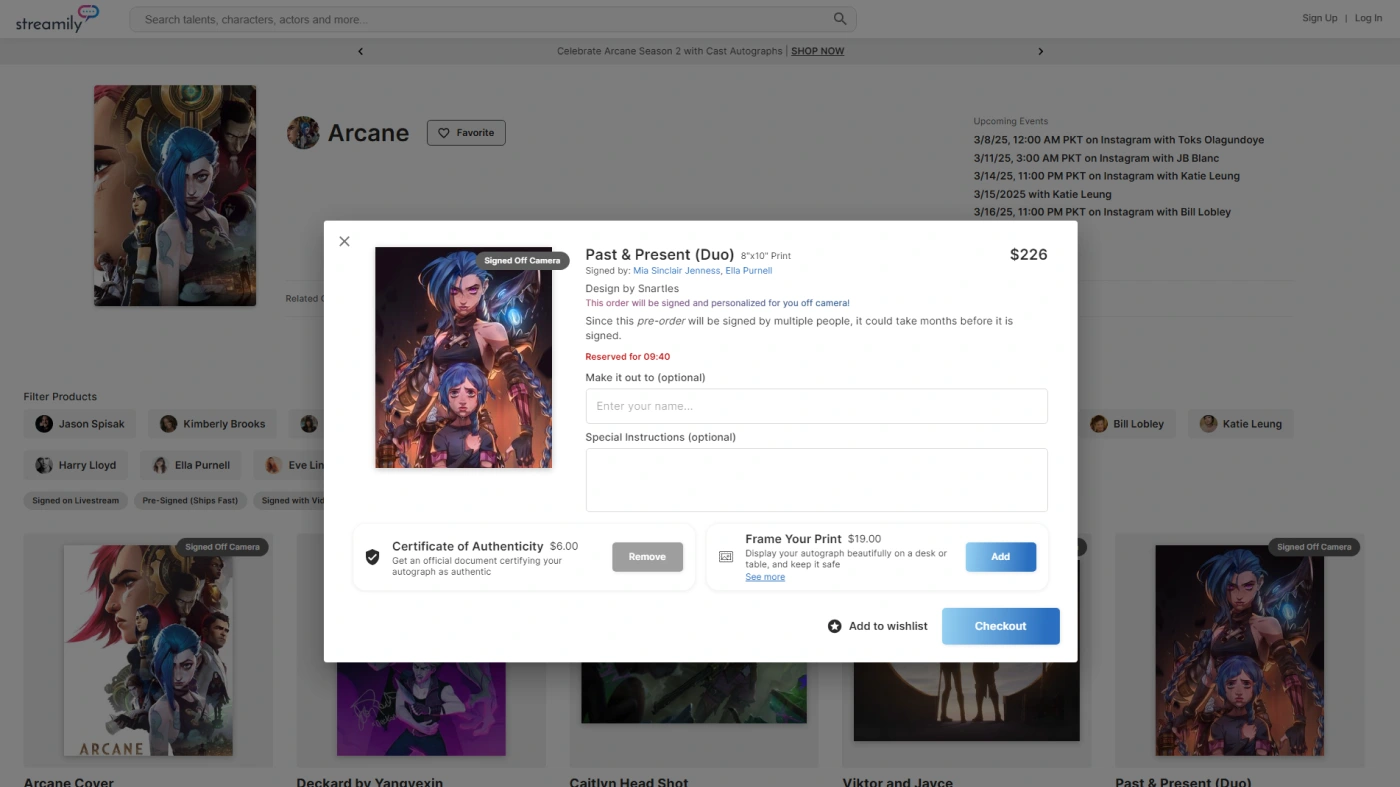Open the Sign Up link
The image size is (1400, 787).
pos(1320,18)
